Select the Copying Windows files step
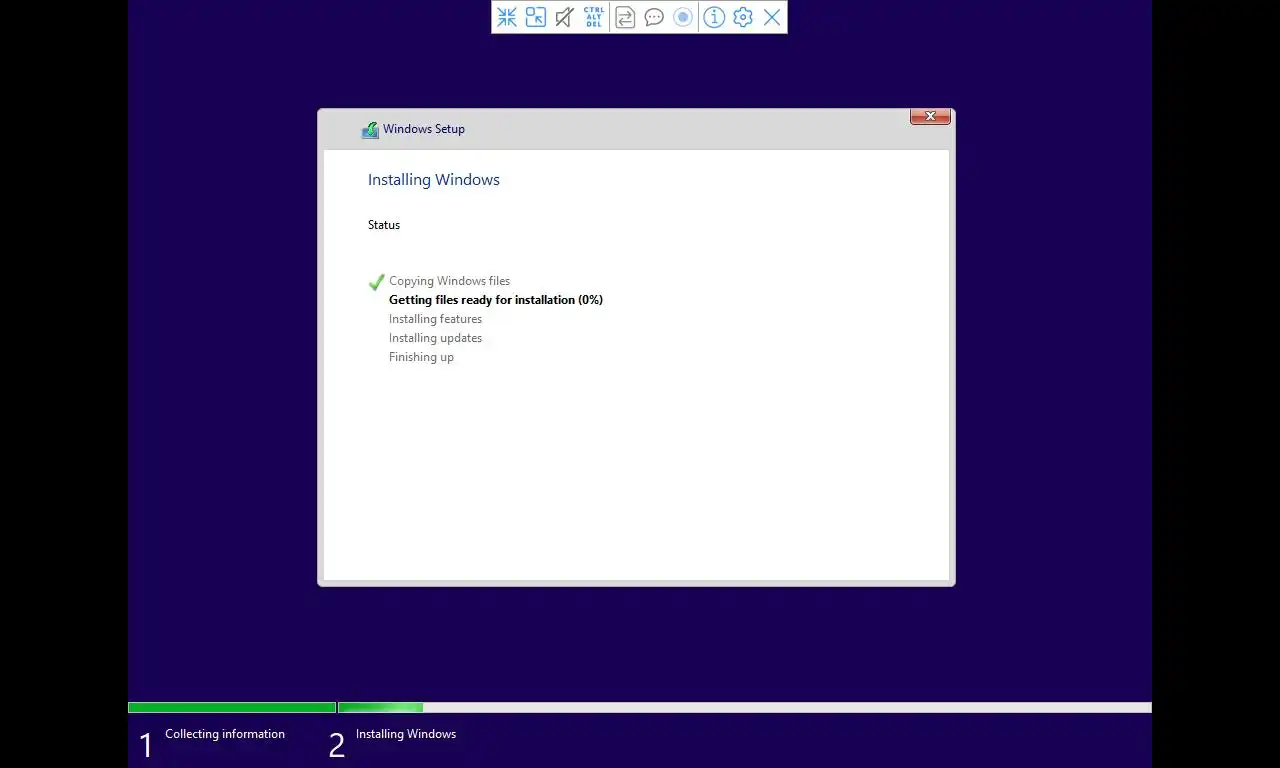Viewport: 1280px width, 768px height. [449, 281]
